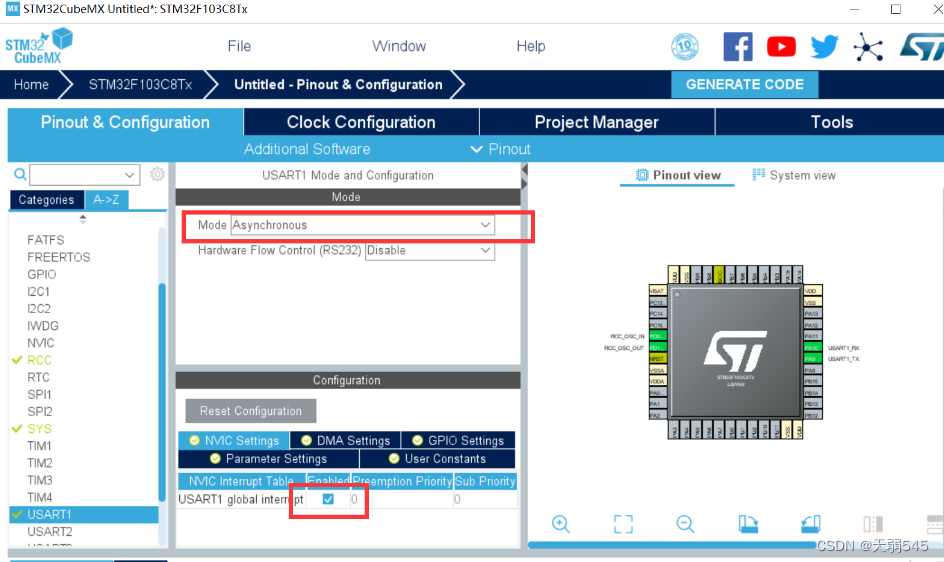
Task: Click Untitled - Pinout & Configuration breadcrumb
Action: (x=338, y=84)
